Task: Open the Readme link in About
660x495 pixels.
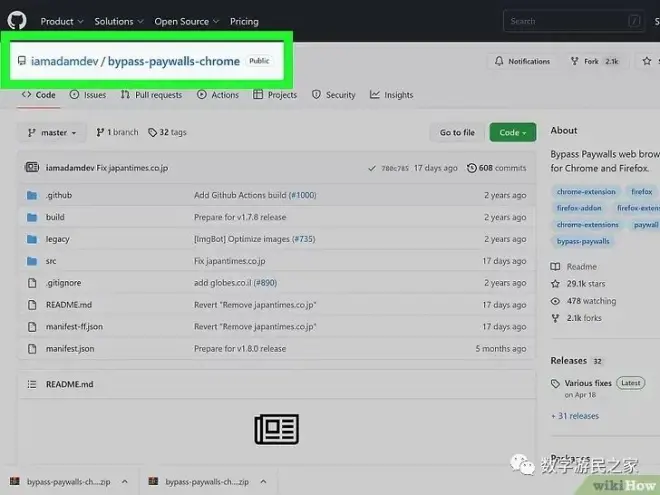Action: click(x=574, y=266)
